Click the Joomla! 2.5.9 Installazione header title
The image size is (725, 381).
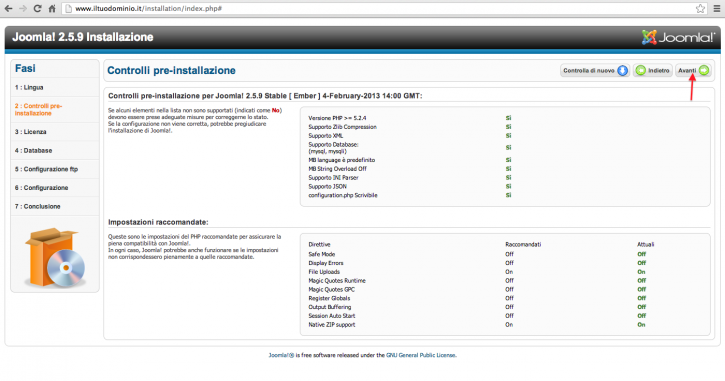(x=83, y=37)
